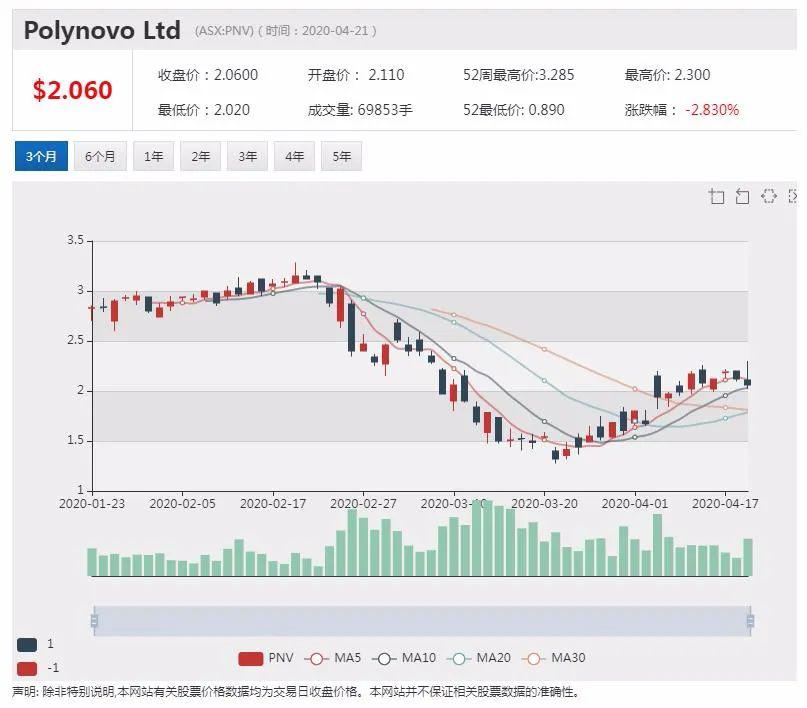
Task: Click the red '-1' volume legend swatch
Action: point(27,668)
